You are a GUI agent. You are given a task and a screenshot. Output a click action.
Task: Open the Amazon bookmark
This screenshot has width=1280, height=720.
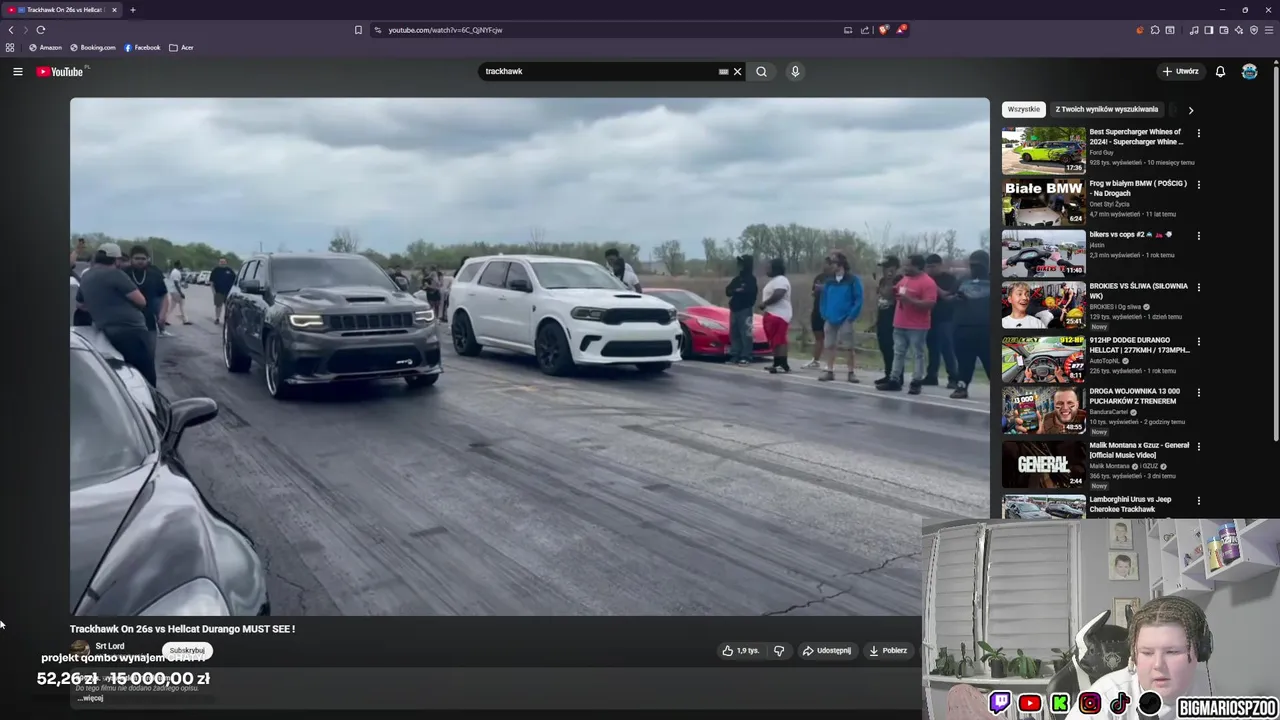click(45, 47)
